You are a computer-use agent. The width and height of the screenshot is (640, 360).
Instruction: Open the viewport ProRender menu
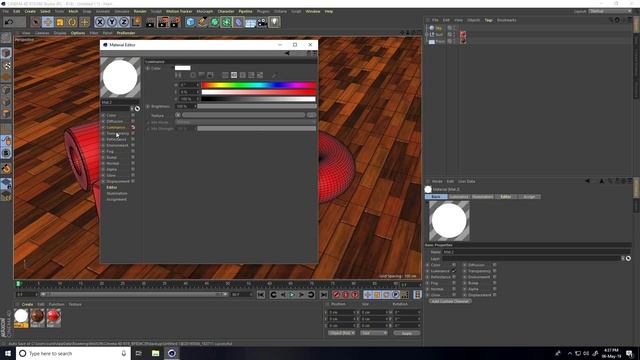point(126,33)
